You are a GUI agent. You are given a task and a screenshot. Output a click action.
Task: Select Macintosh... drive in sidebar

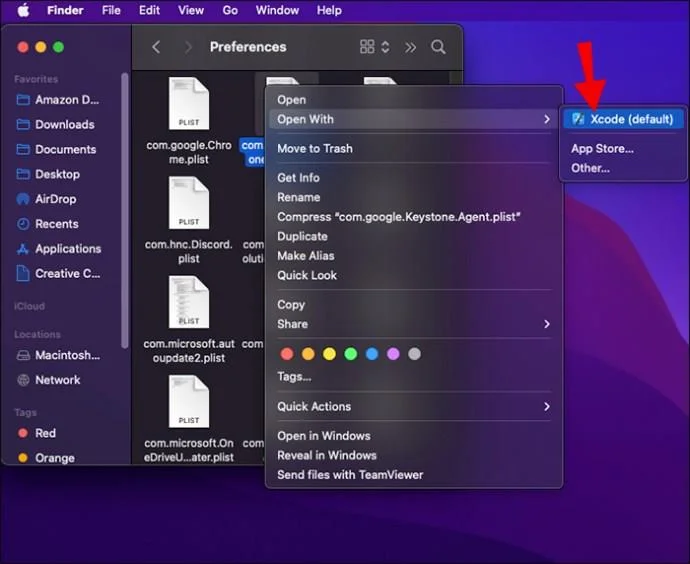coord(58,355)
